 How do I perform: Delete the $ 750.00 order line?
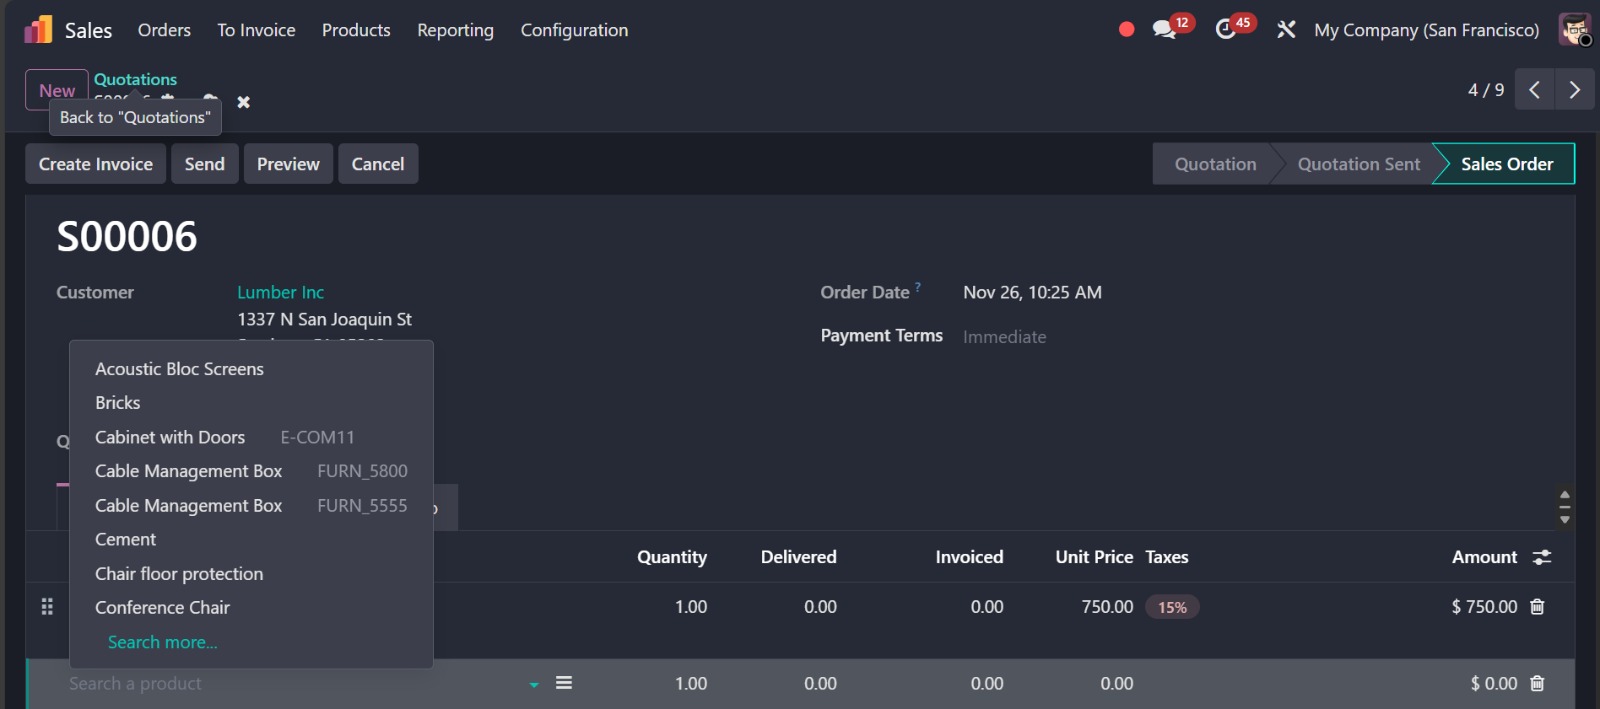click(x=1538, y=607)
